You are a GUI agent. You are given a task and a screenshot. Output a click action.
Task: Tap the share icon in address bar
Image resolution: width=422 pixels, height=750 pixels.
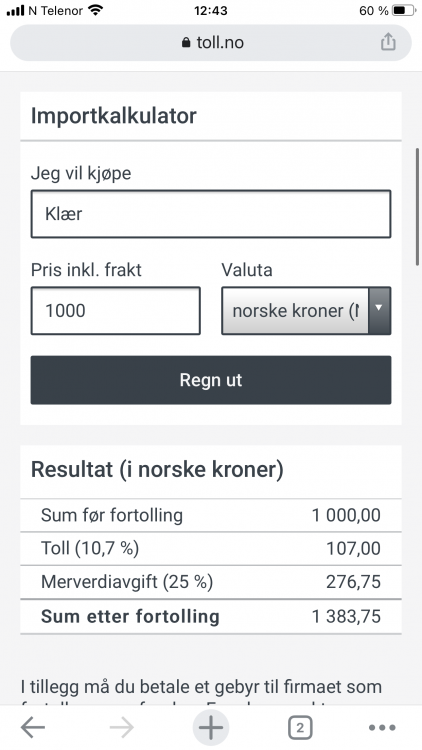[388, 42]
